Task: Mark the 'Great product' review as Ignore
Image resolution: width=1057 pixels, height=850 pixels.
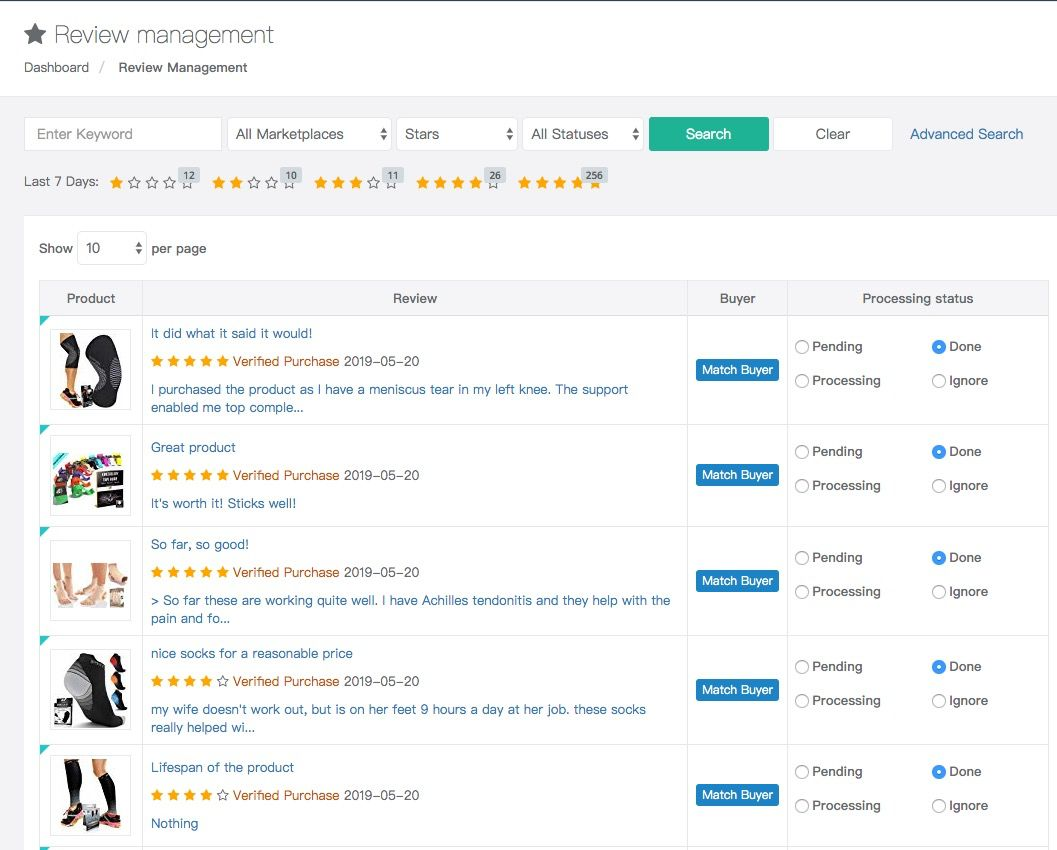Action: [x=939, y=486]
